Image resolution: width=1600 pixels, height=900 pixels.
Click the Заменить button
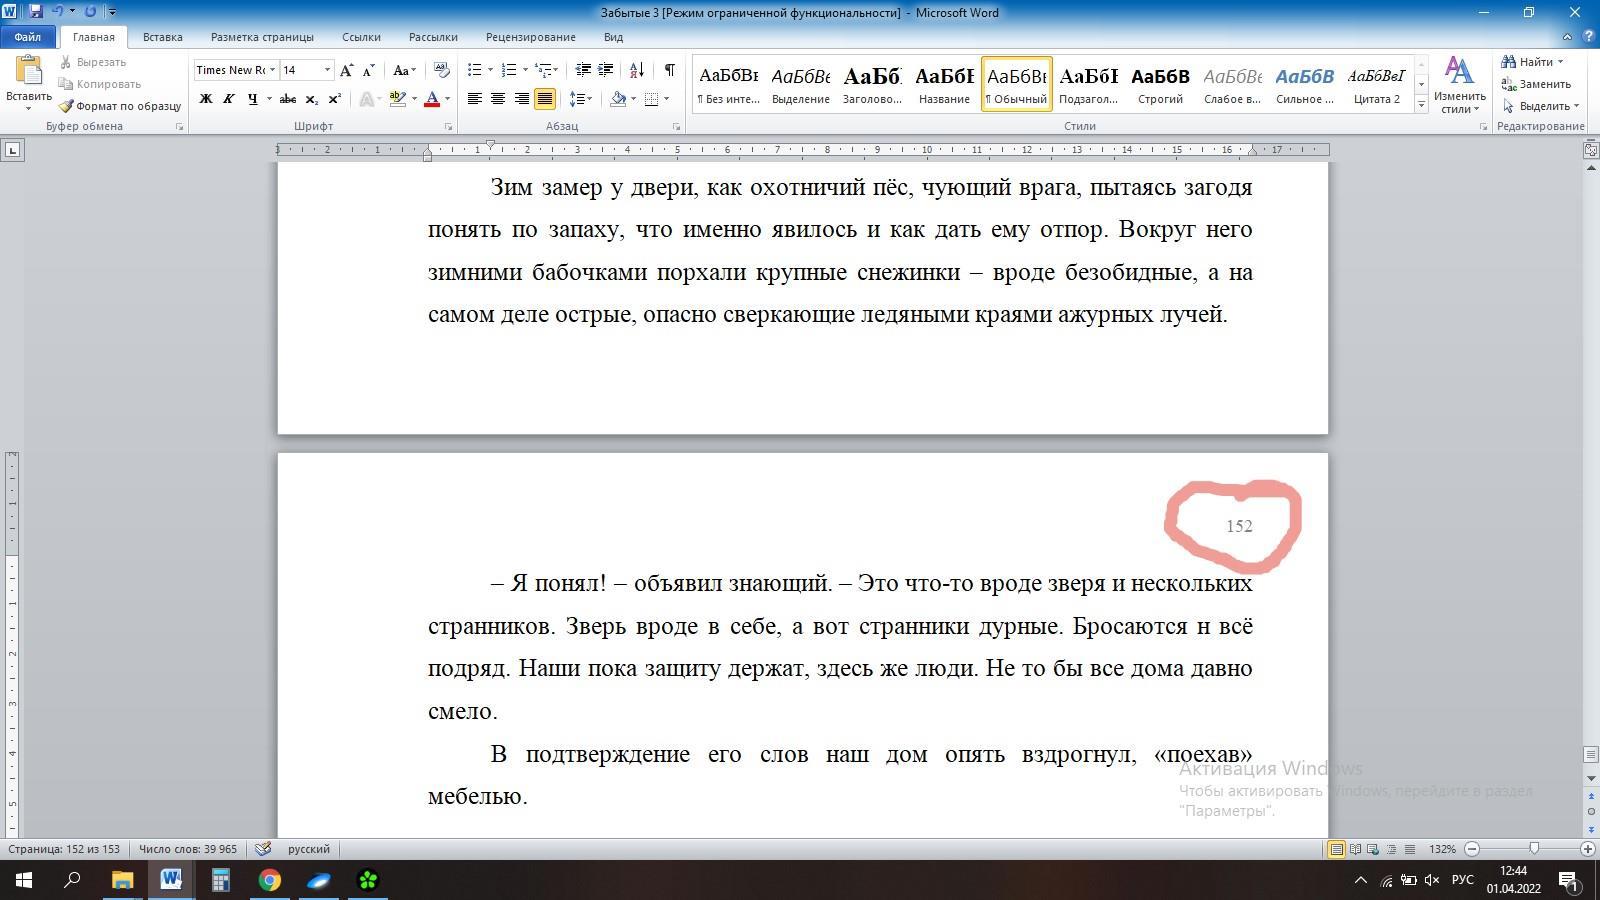[x=1536, y=84]
